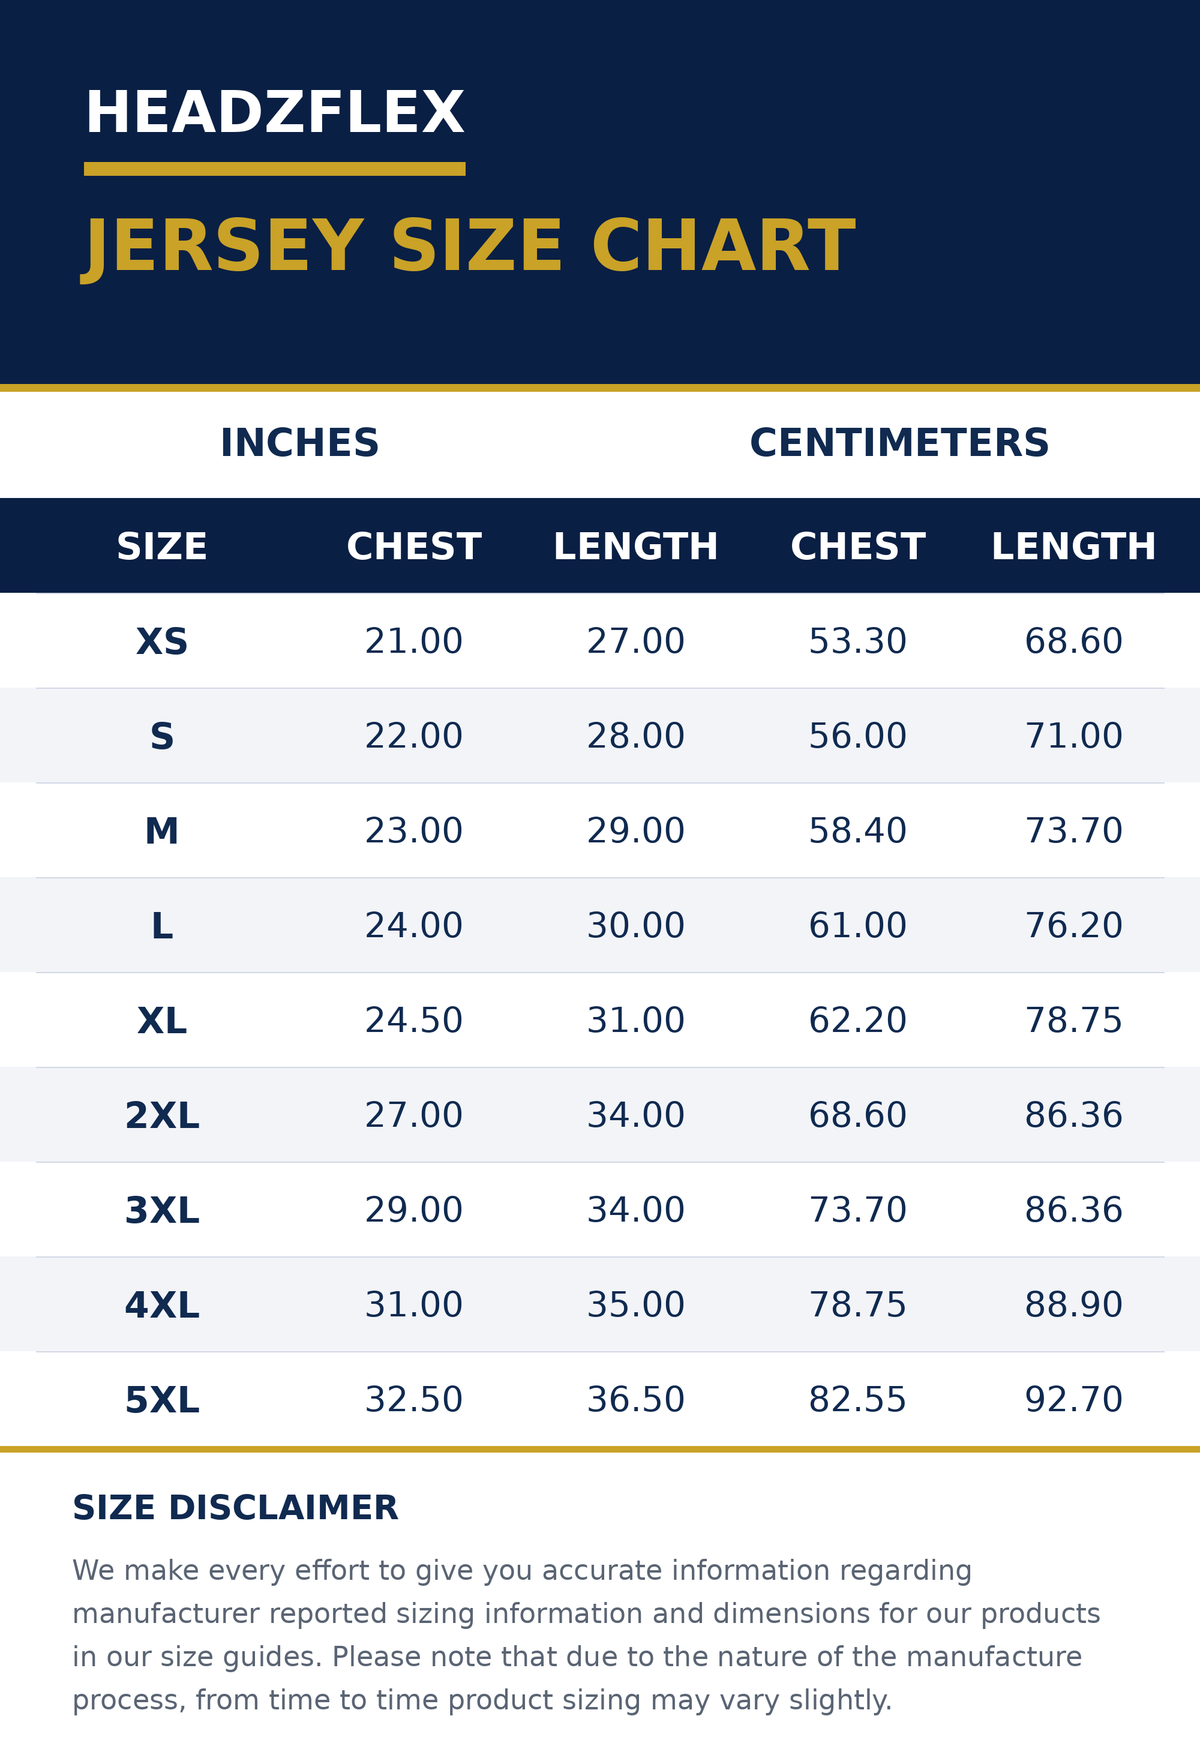Screen dimensions: 1200x1740
Task: Select the 61.00 chest centimeters for L
Action: point(858,926)
